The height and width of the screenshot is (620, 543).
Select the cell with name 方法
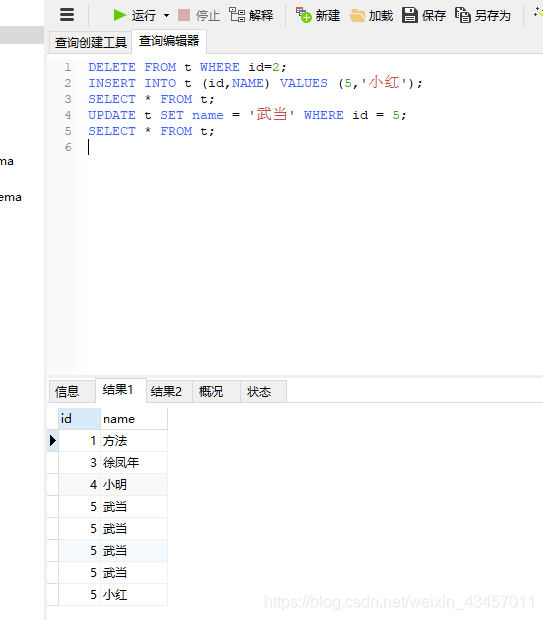point(134,440)
